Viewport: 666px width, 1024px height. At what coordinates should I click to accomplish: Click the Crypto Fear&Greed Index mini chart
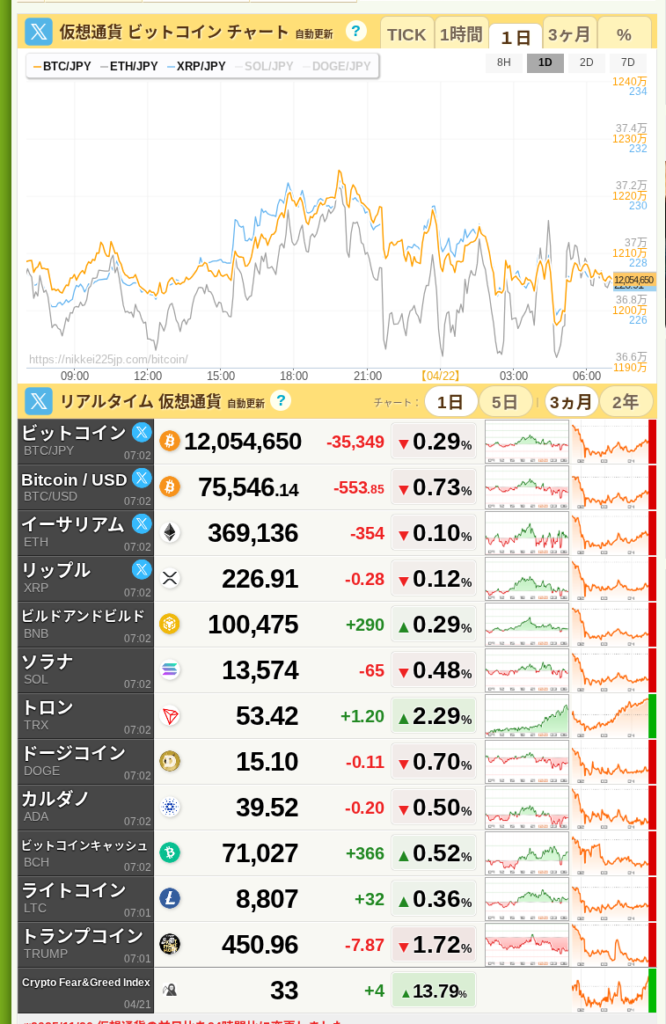point(610,991)
